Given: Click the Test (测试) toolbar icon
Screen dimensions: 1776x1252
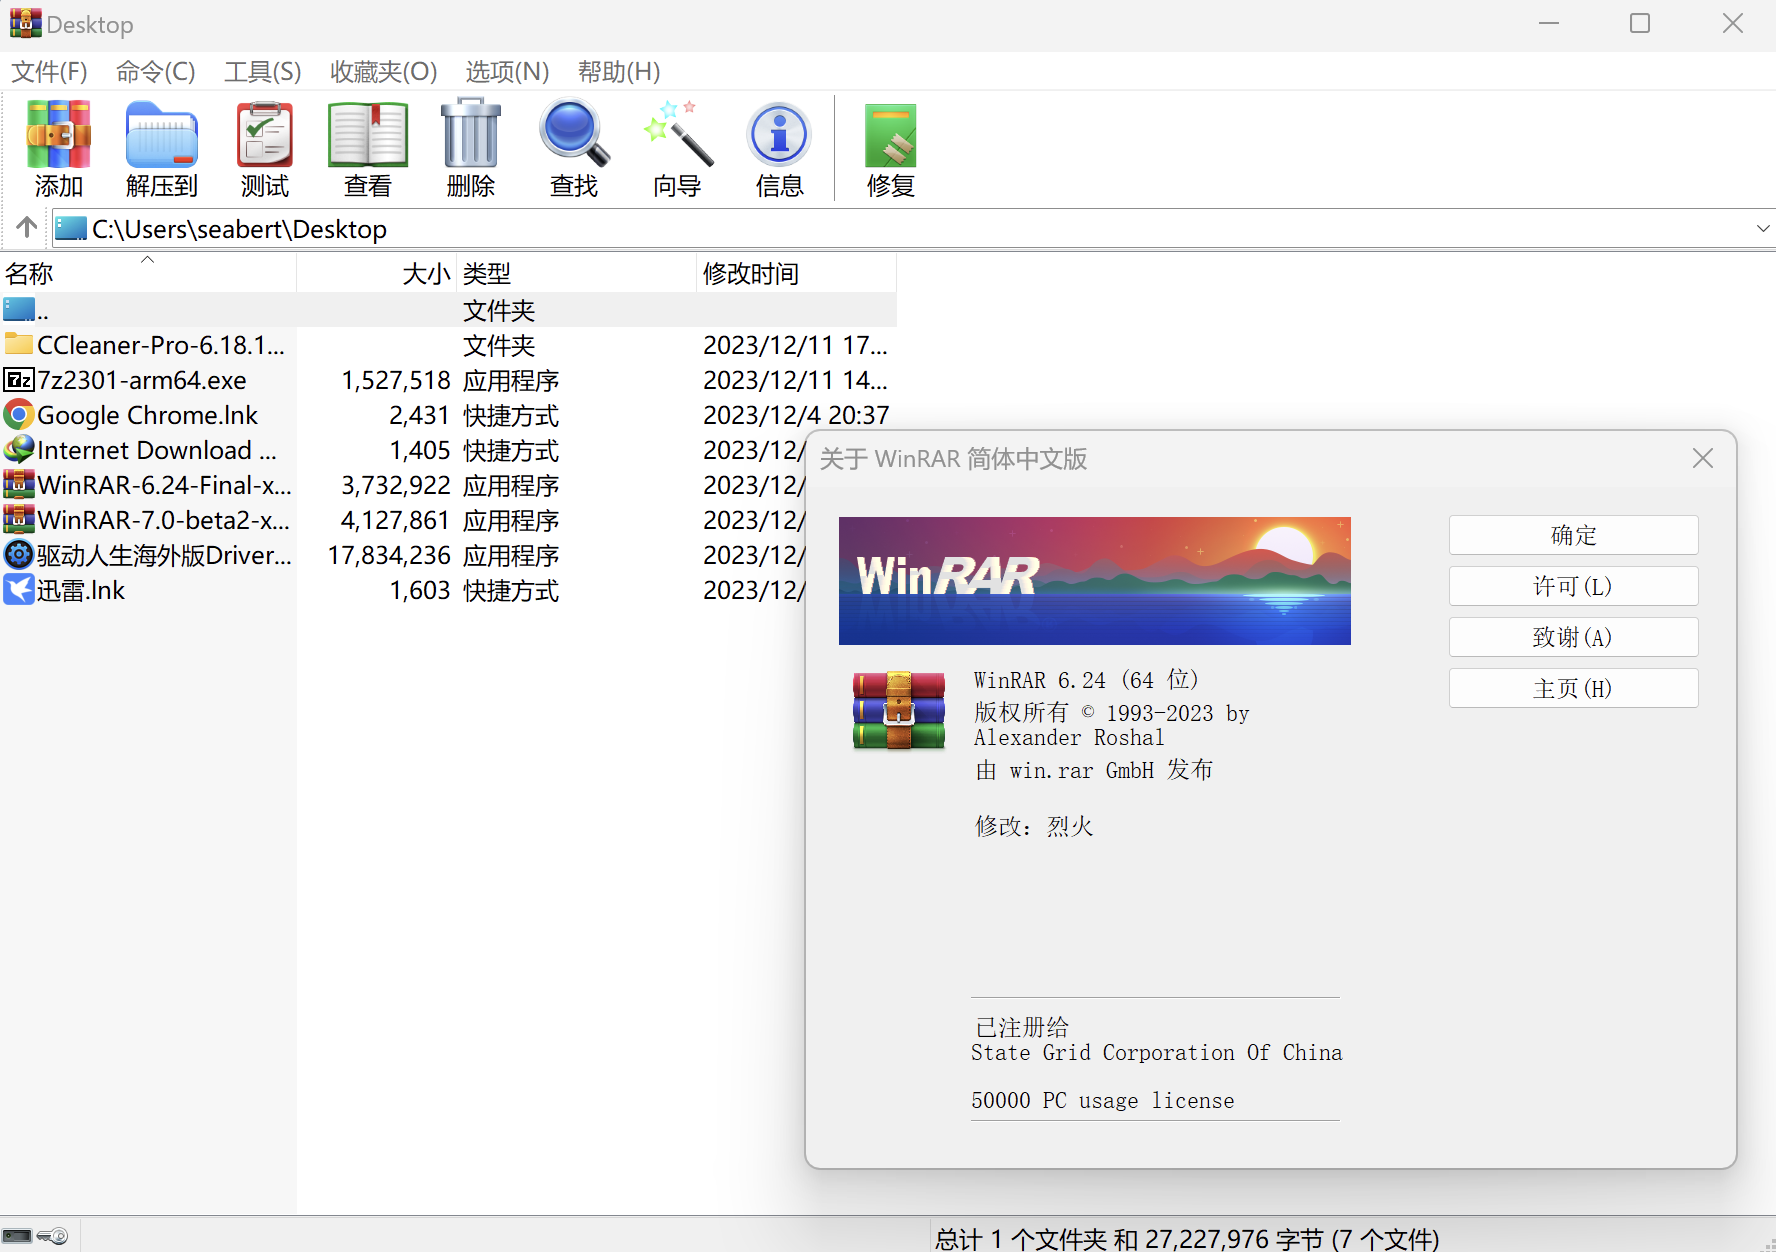Looking at the screenshot, I should click(x=264, y=135).
